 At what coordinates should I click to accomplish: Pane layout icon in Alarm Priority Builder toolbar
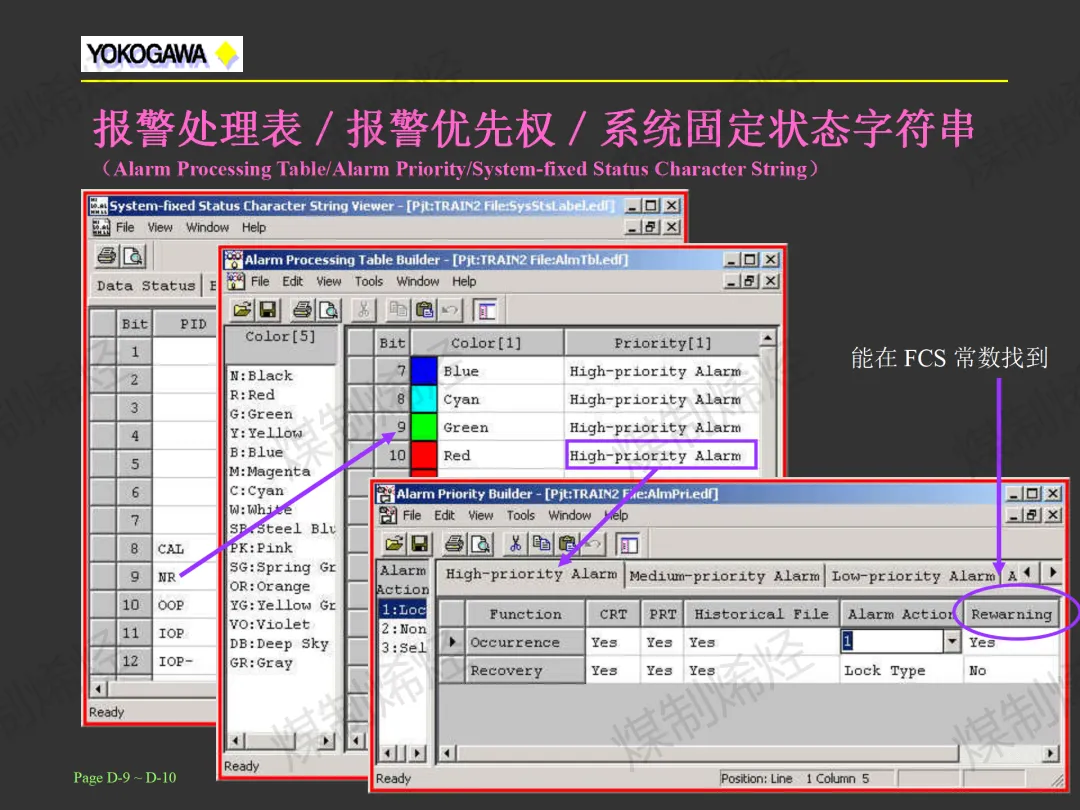pos(628,545)
